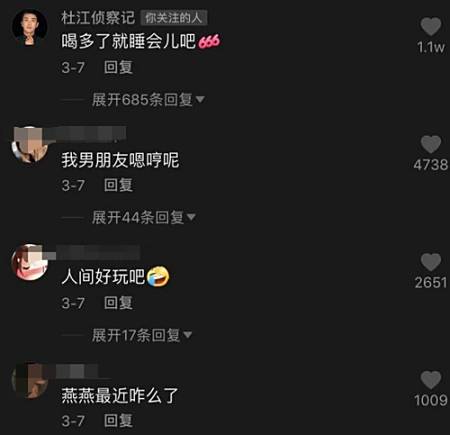
Task: Like the comment with 4738 hearts
Action: [431, 145]
